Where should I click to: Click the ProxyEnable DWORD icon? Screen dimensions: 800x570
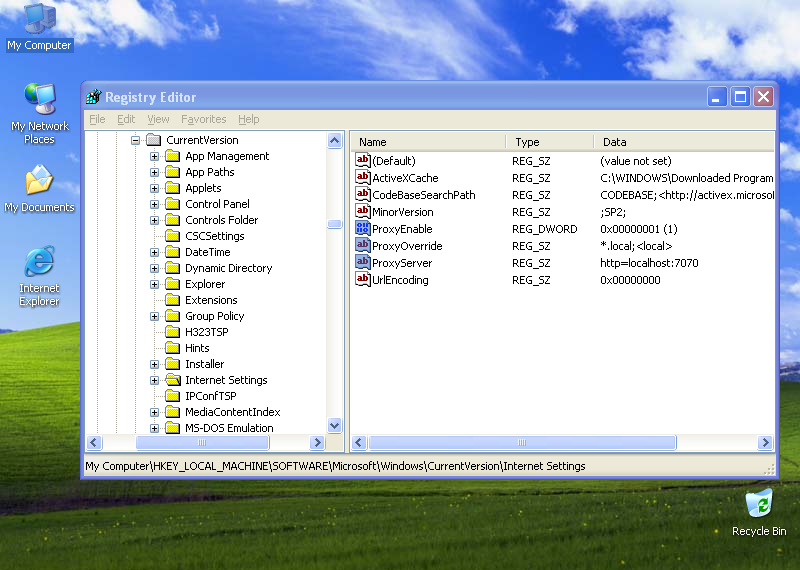[x=363, y=228]
